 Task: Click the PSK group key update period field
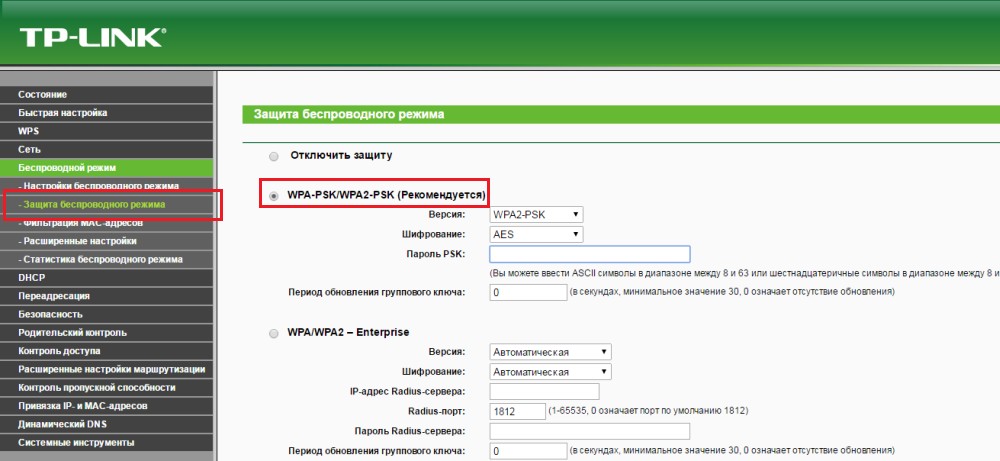tap(528, 293)
